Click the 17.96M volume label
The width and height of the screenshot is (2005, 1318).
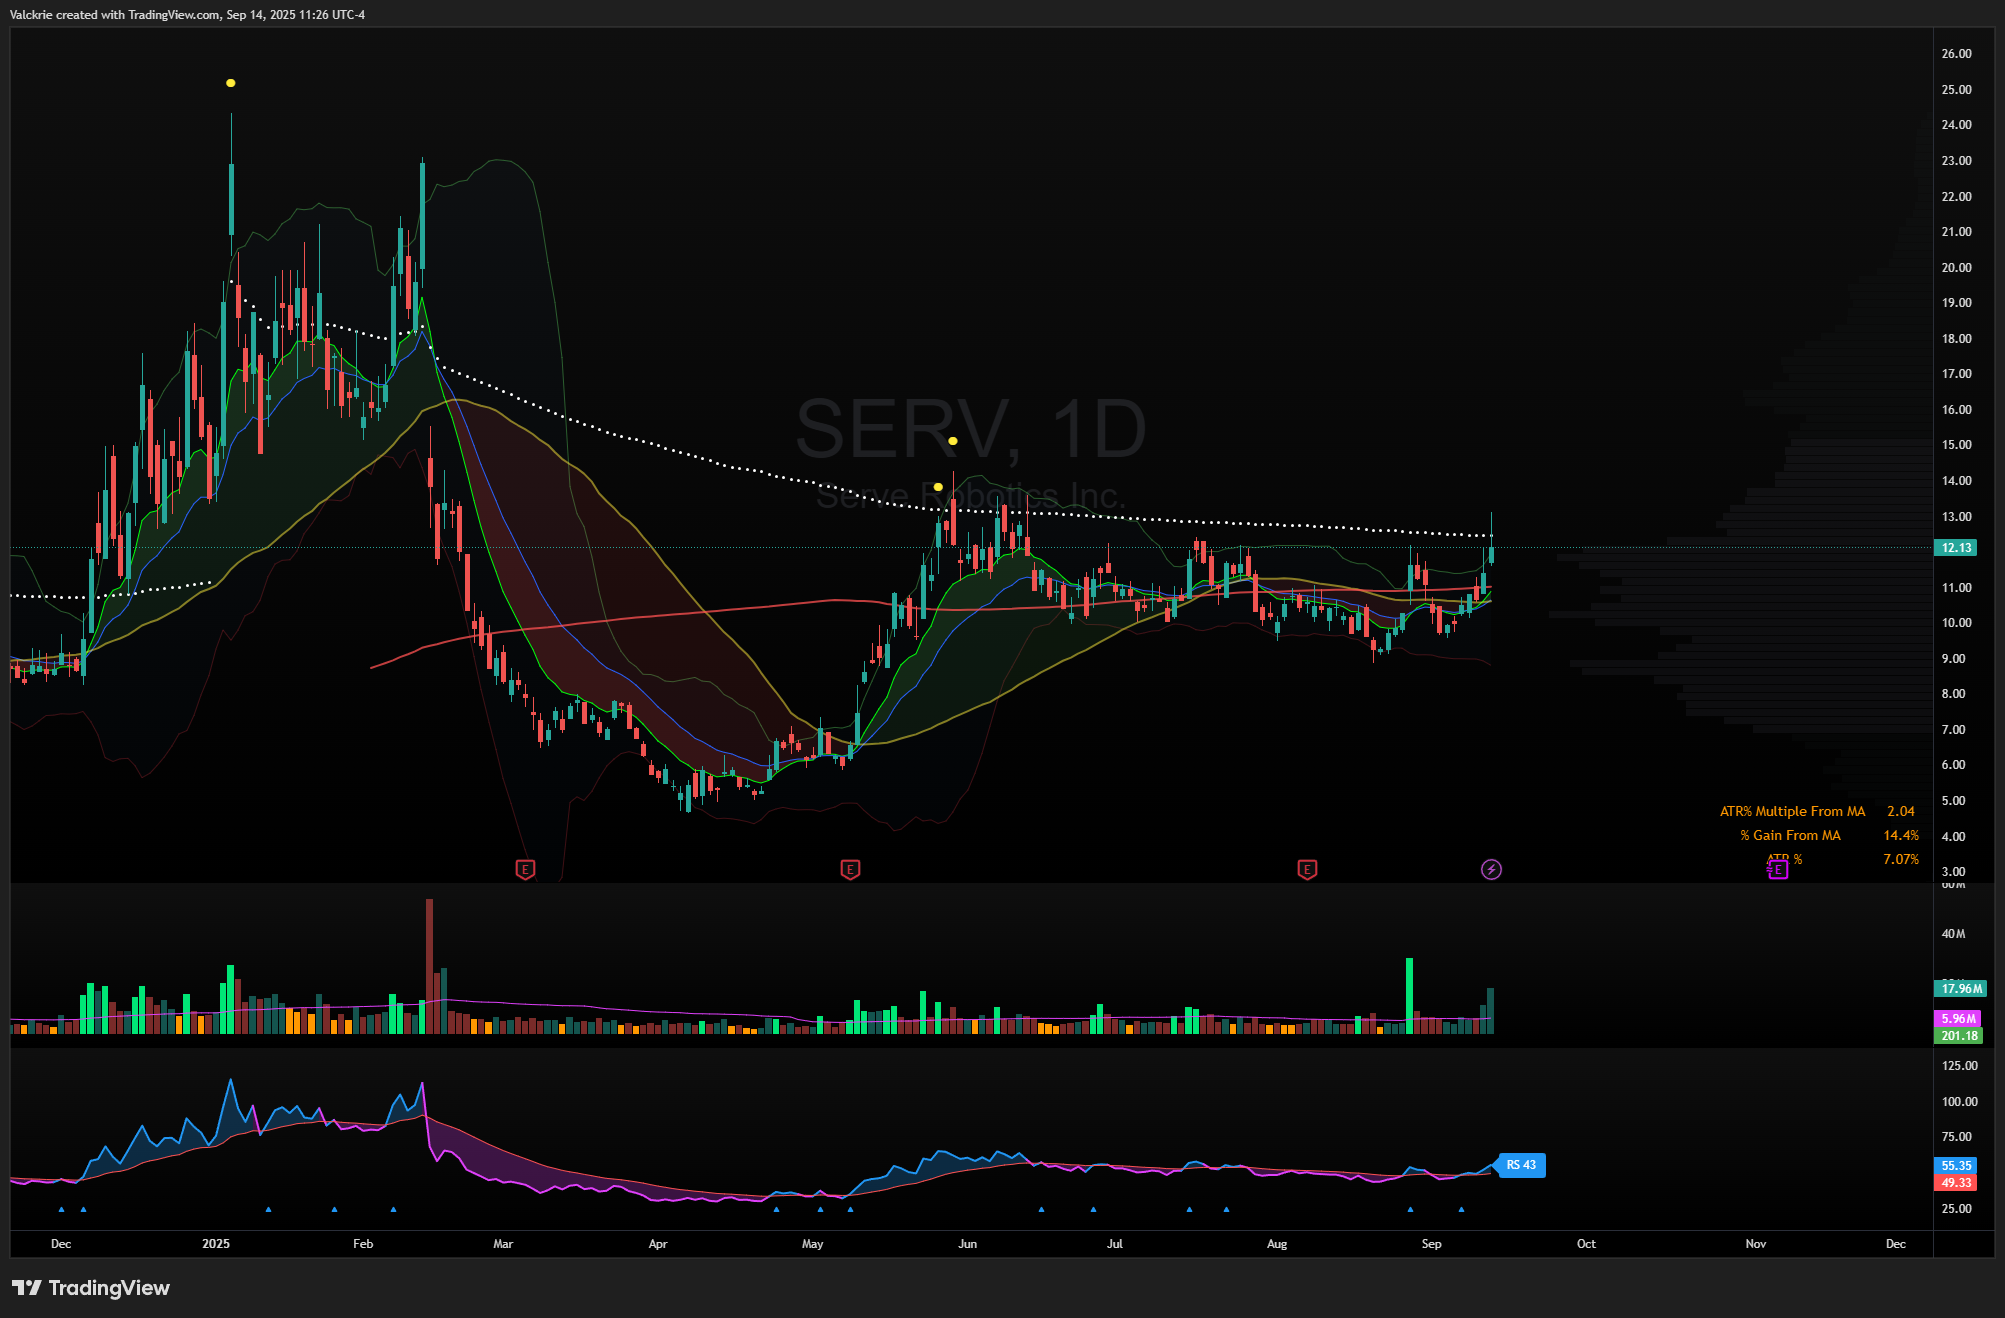(x=1960, y=989)
